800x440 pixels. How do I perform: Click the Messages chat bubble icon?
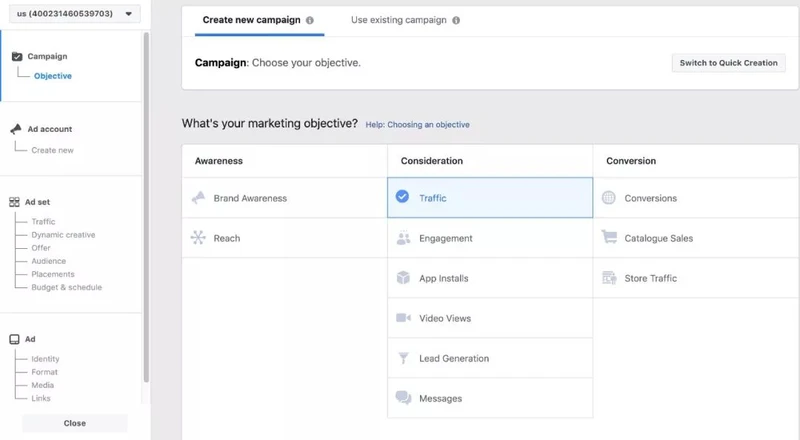click(404, 398)
